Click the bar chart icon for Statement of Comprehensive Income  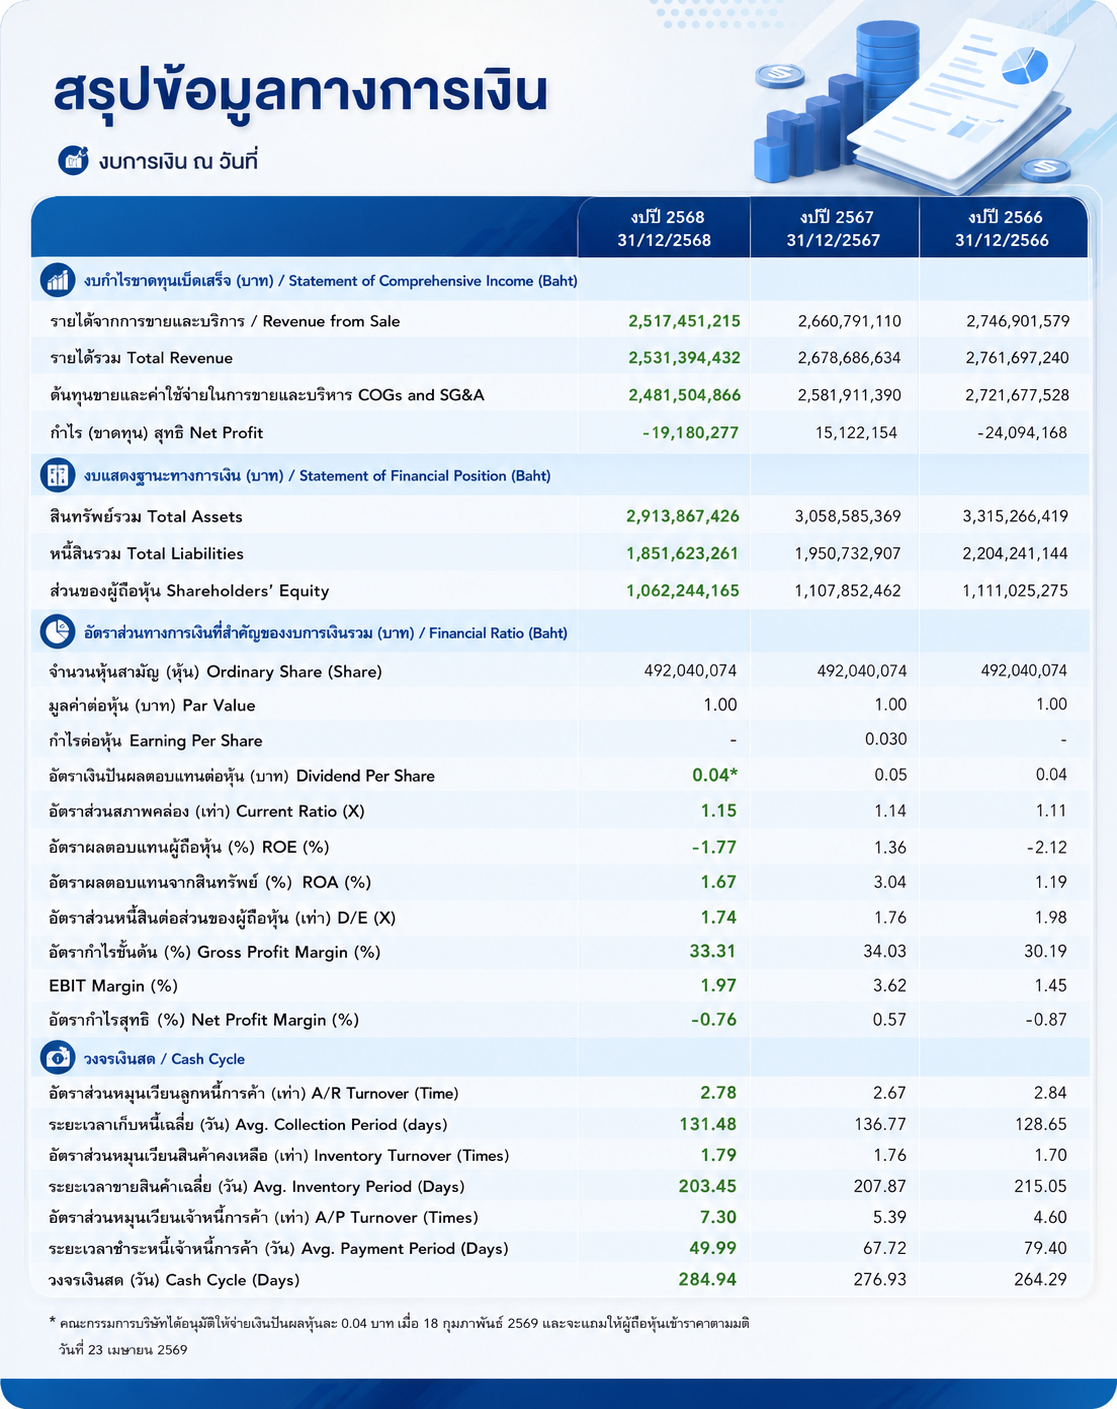58,281
